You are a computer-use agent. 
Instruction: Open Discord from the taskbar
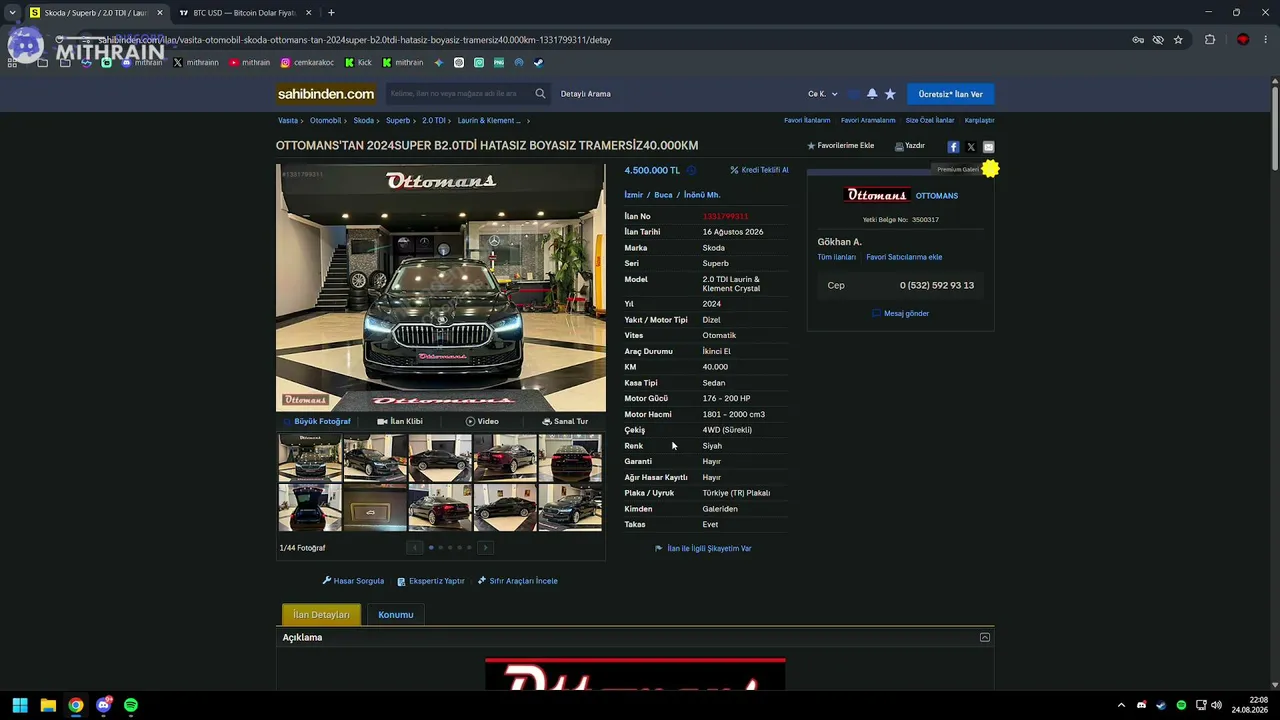[x=103, y=705]
